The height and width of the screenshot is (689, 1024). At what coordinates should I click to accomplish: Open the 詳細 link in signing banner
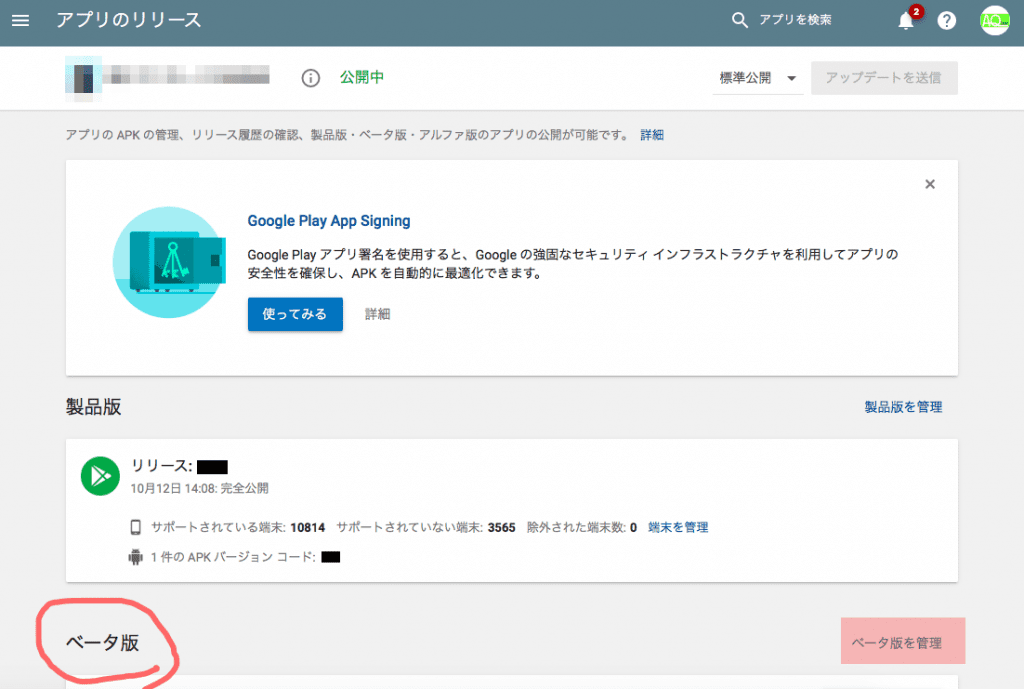[377, 314]
